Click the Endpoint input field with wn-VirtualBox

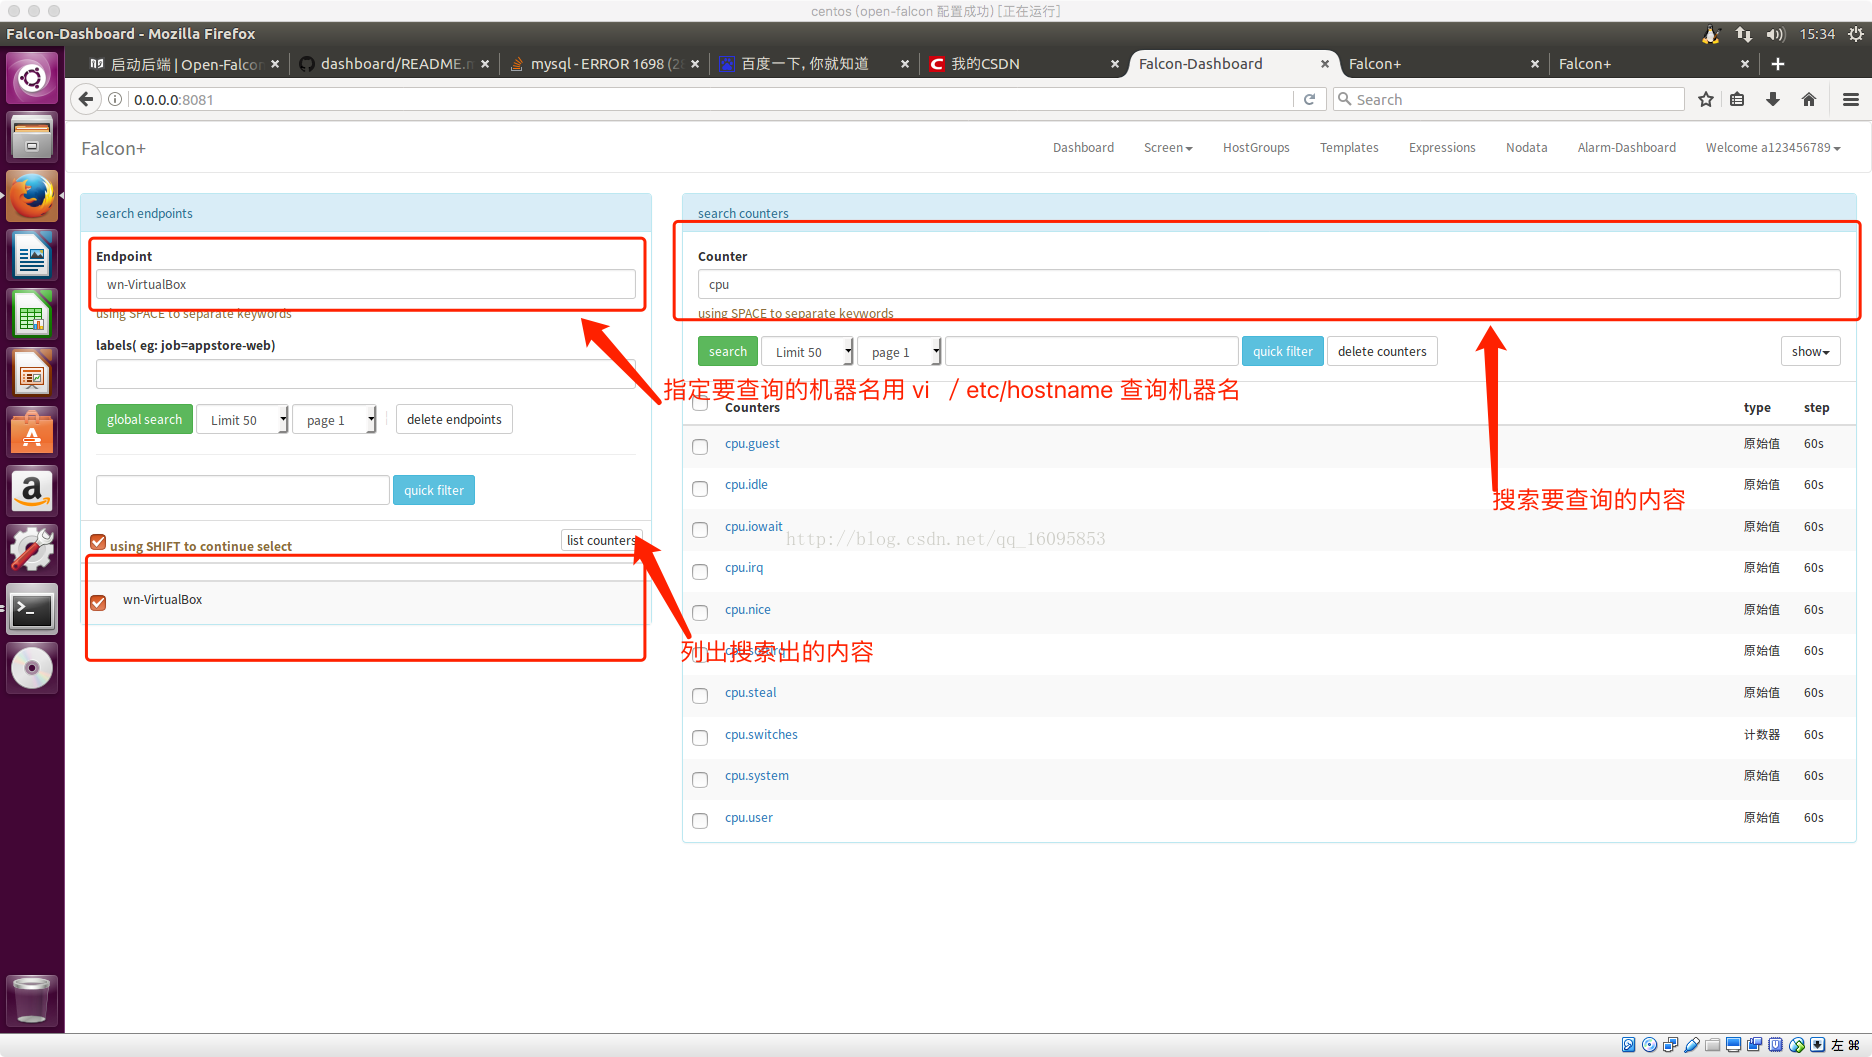coord(366,284)
